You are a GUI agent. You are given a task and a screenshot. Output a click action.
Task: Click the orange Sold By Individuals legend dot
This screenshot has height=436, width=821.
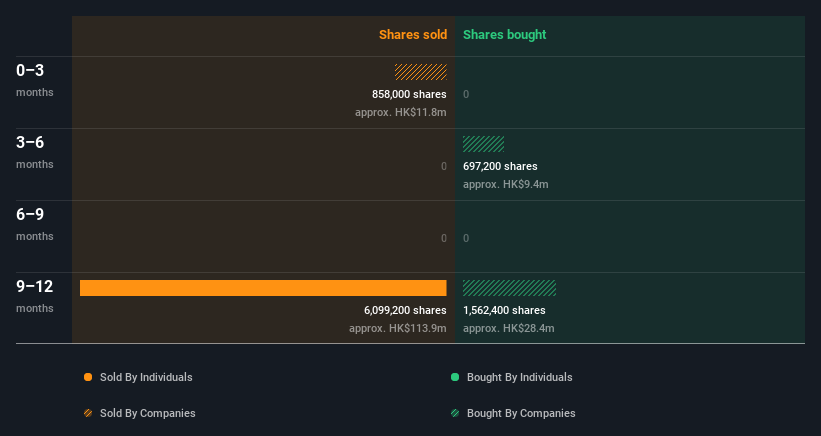(x=88, y=377)
